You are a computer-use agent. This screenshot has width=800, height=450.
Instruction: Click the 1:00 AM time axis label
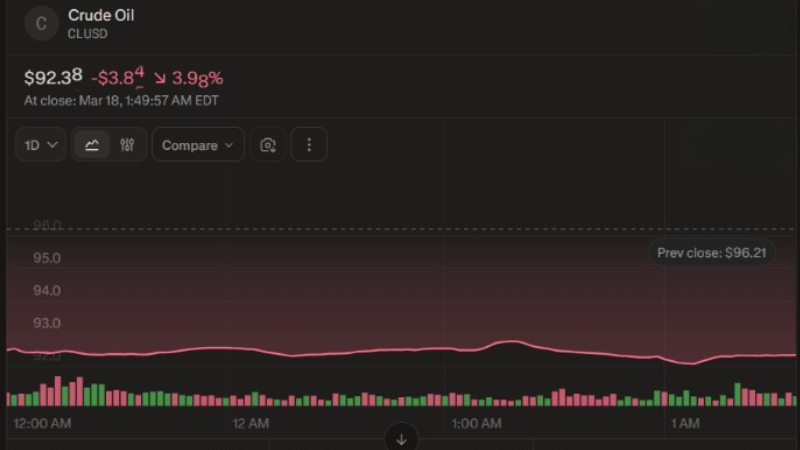click(475, 424)
